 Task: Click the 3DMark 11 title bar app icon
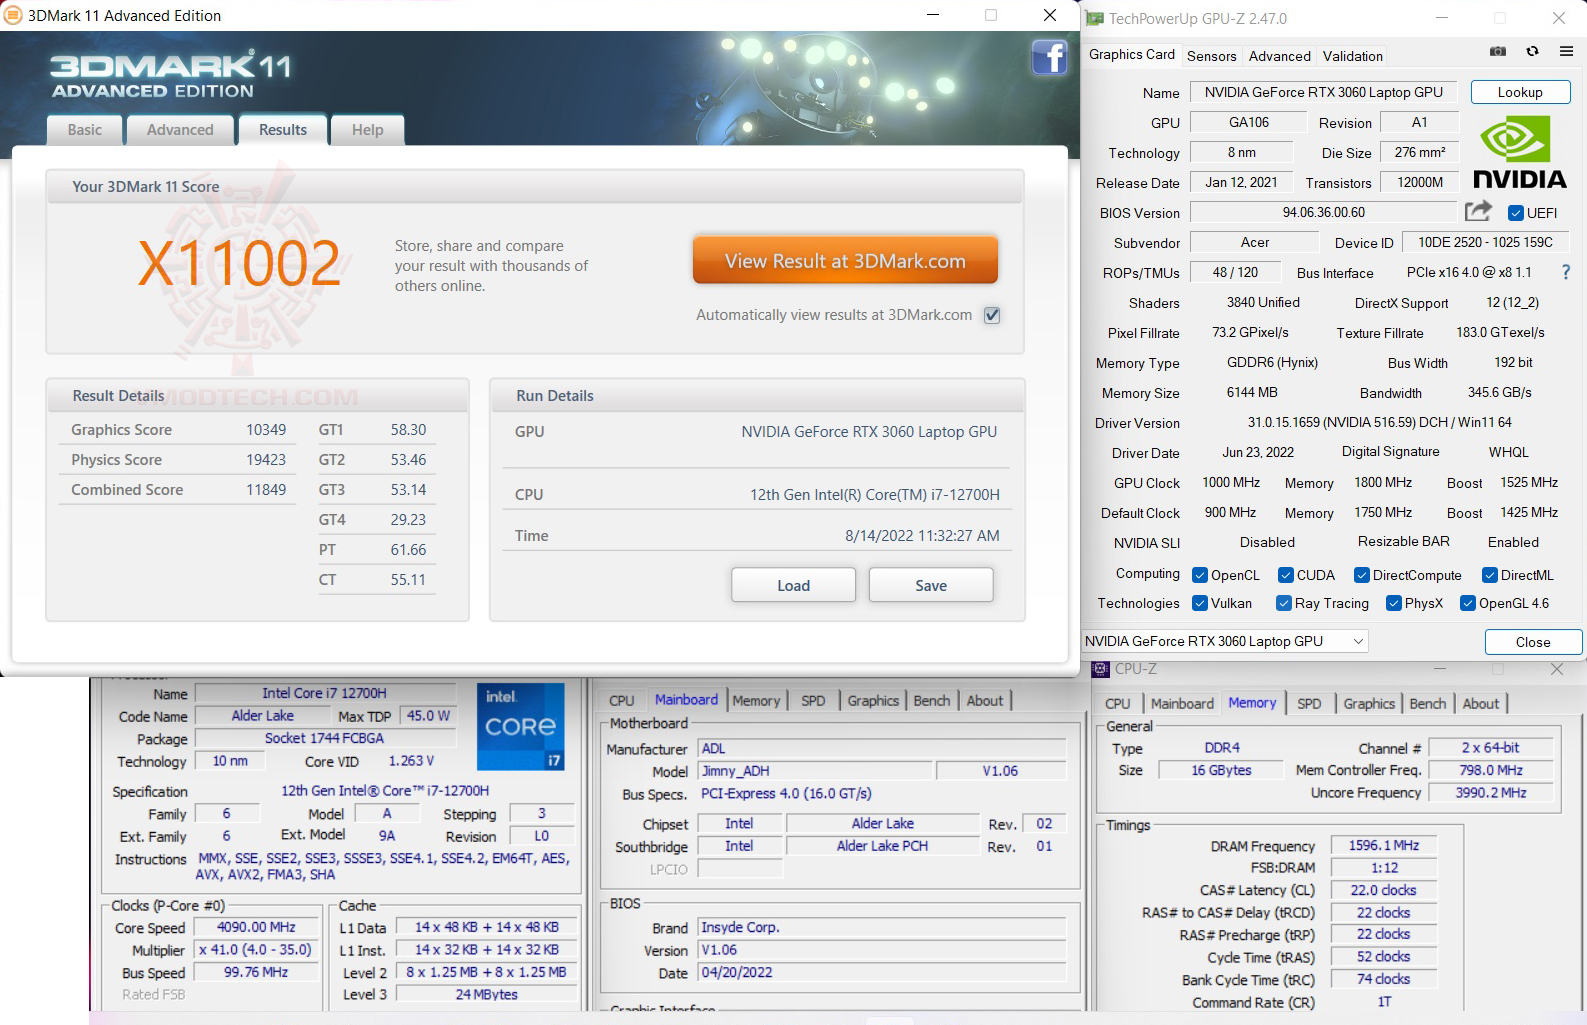click(x=13, y=15)
